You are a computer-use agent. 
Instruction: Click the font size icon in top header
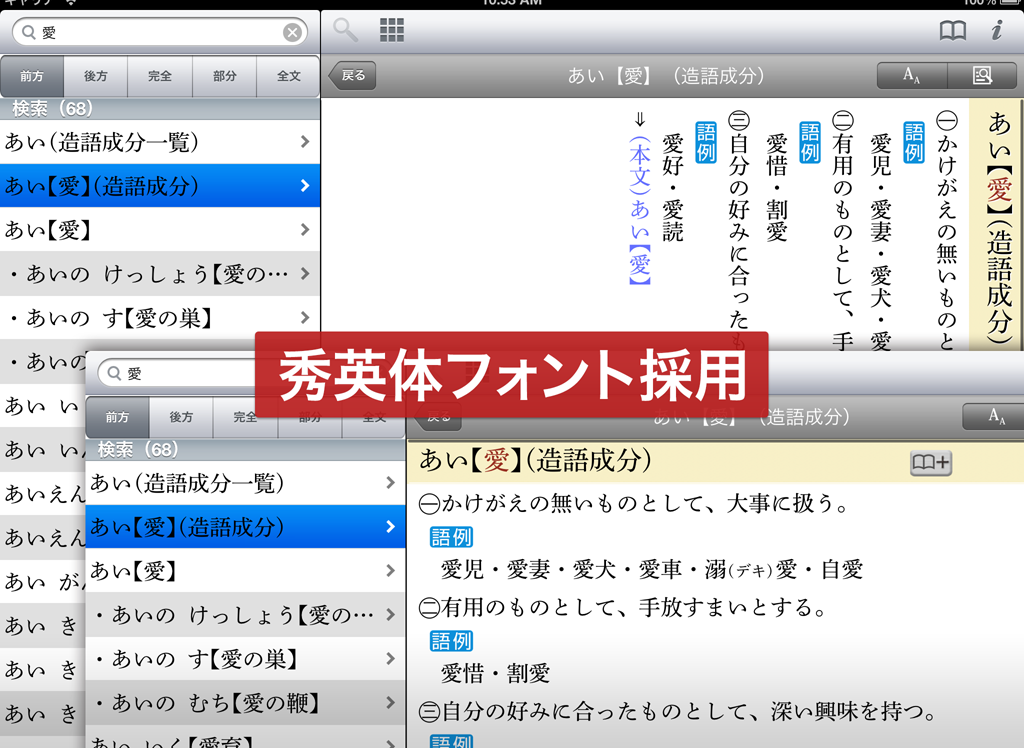(x=911, y=75)
